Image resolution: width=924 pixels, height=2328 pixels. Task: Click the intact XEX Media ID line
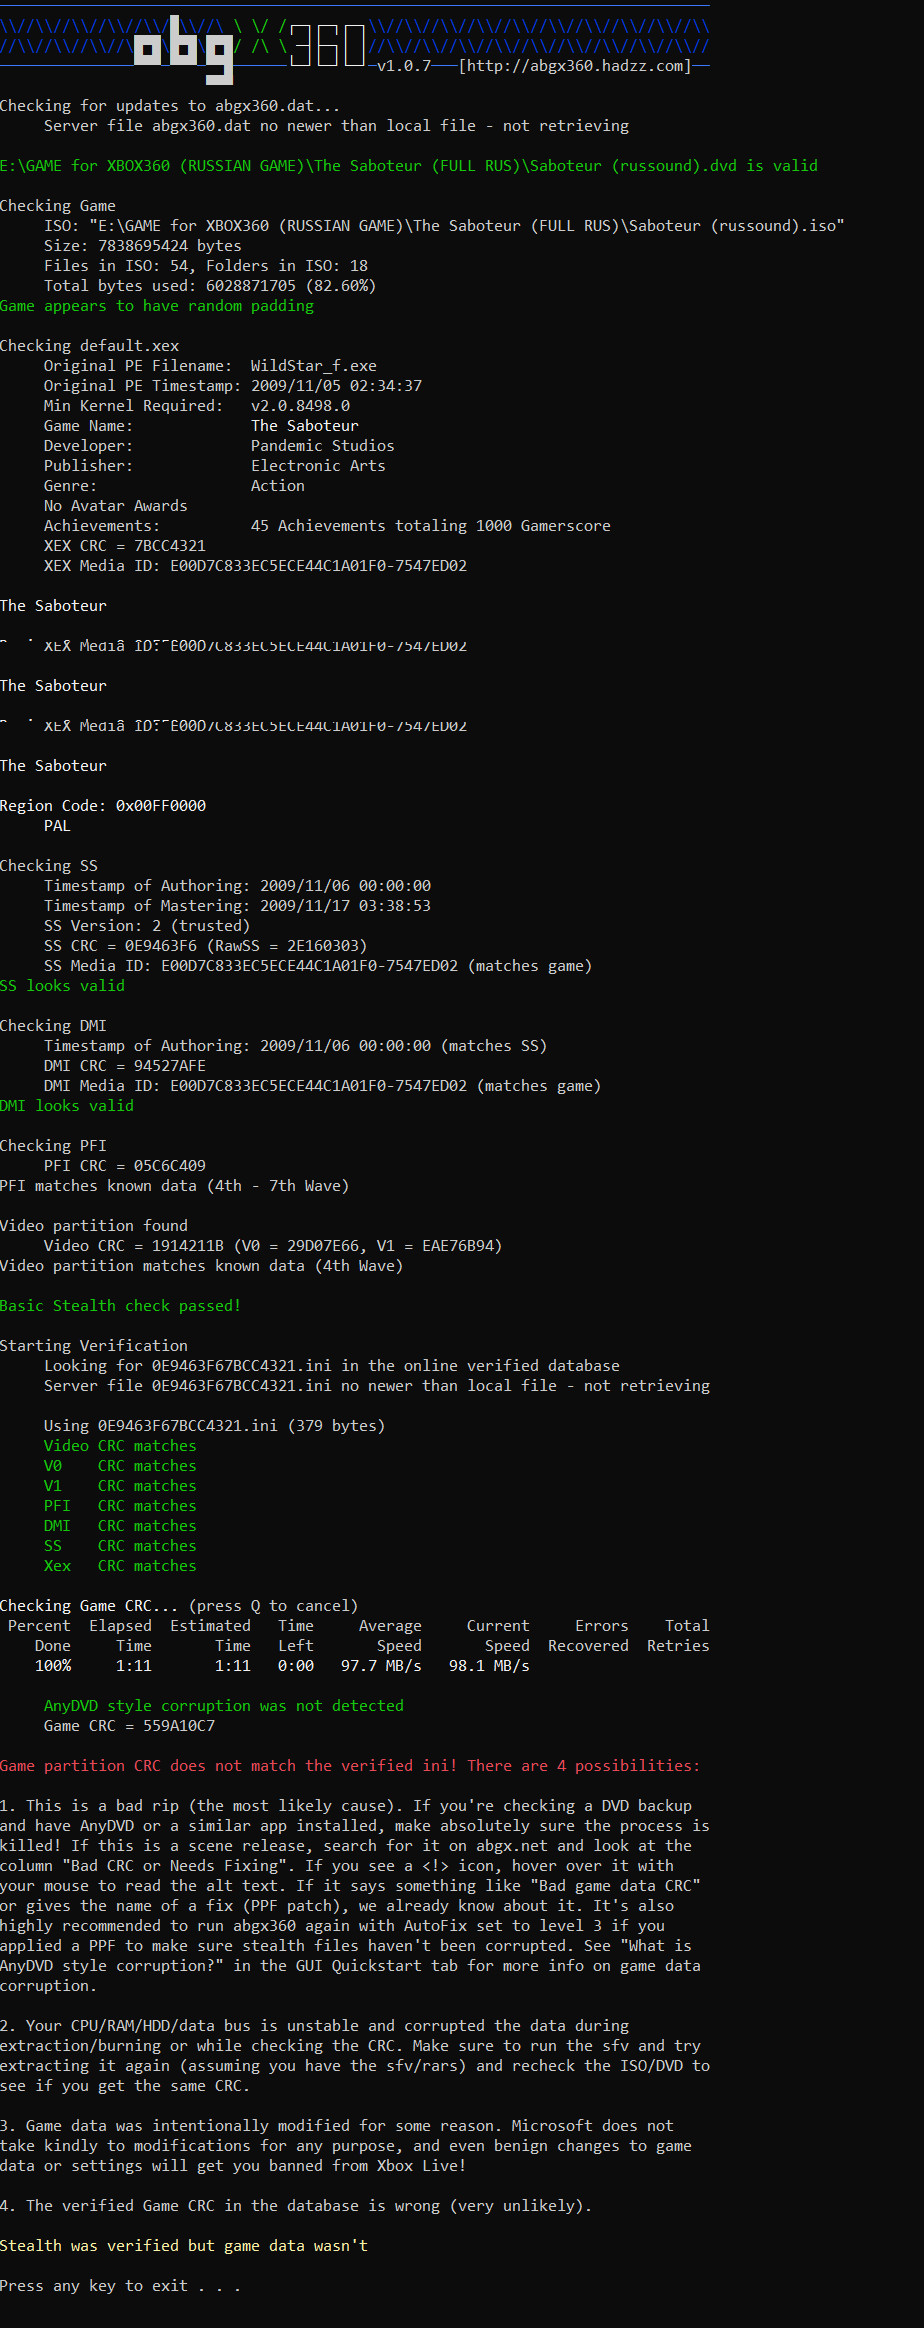click(x=256, y=566)
